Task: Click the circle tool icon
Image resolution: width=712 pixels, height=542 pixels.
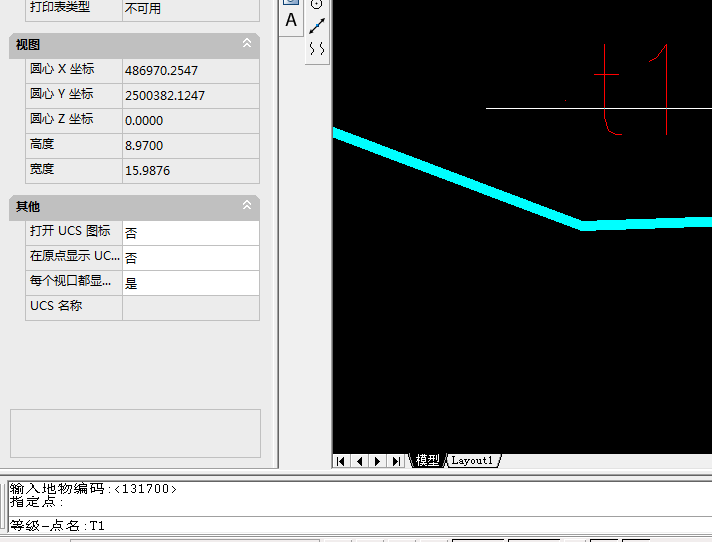Action: coord(317,5)
